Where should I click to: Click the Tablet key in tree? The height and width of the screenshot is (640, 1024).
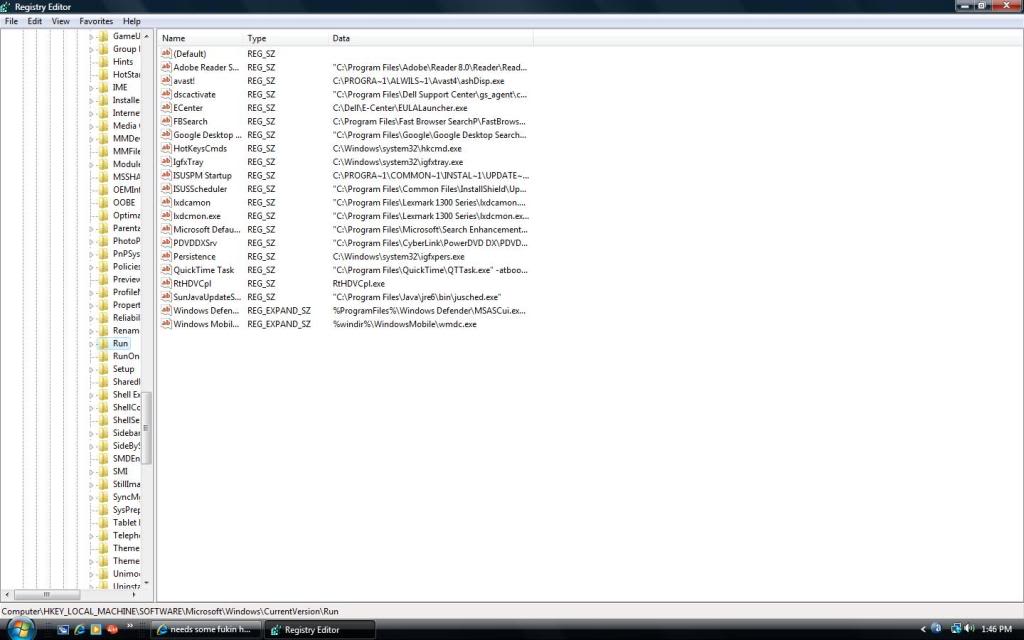[126, 522]
